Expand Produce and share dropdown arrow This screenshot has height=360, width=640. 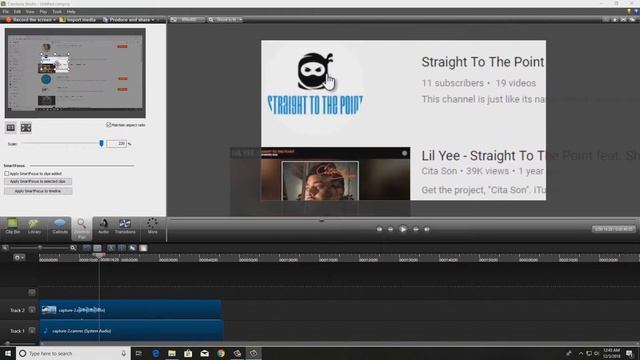(x=153, y=20)
